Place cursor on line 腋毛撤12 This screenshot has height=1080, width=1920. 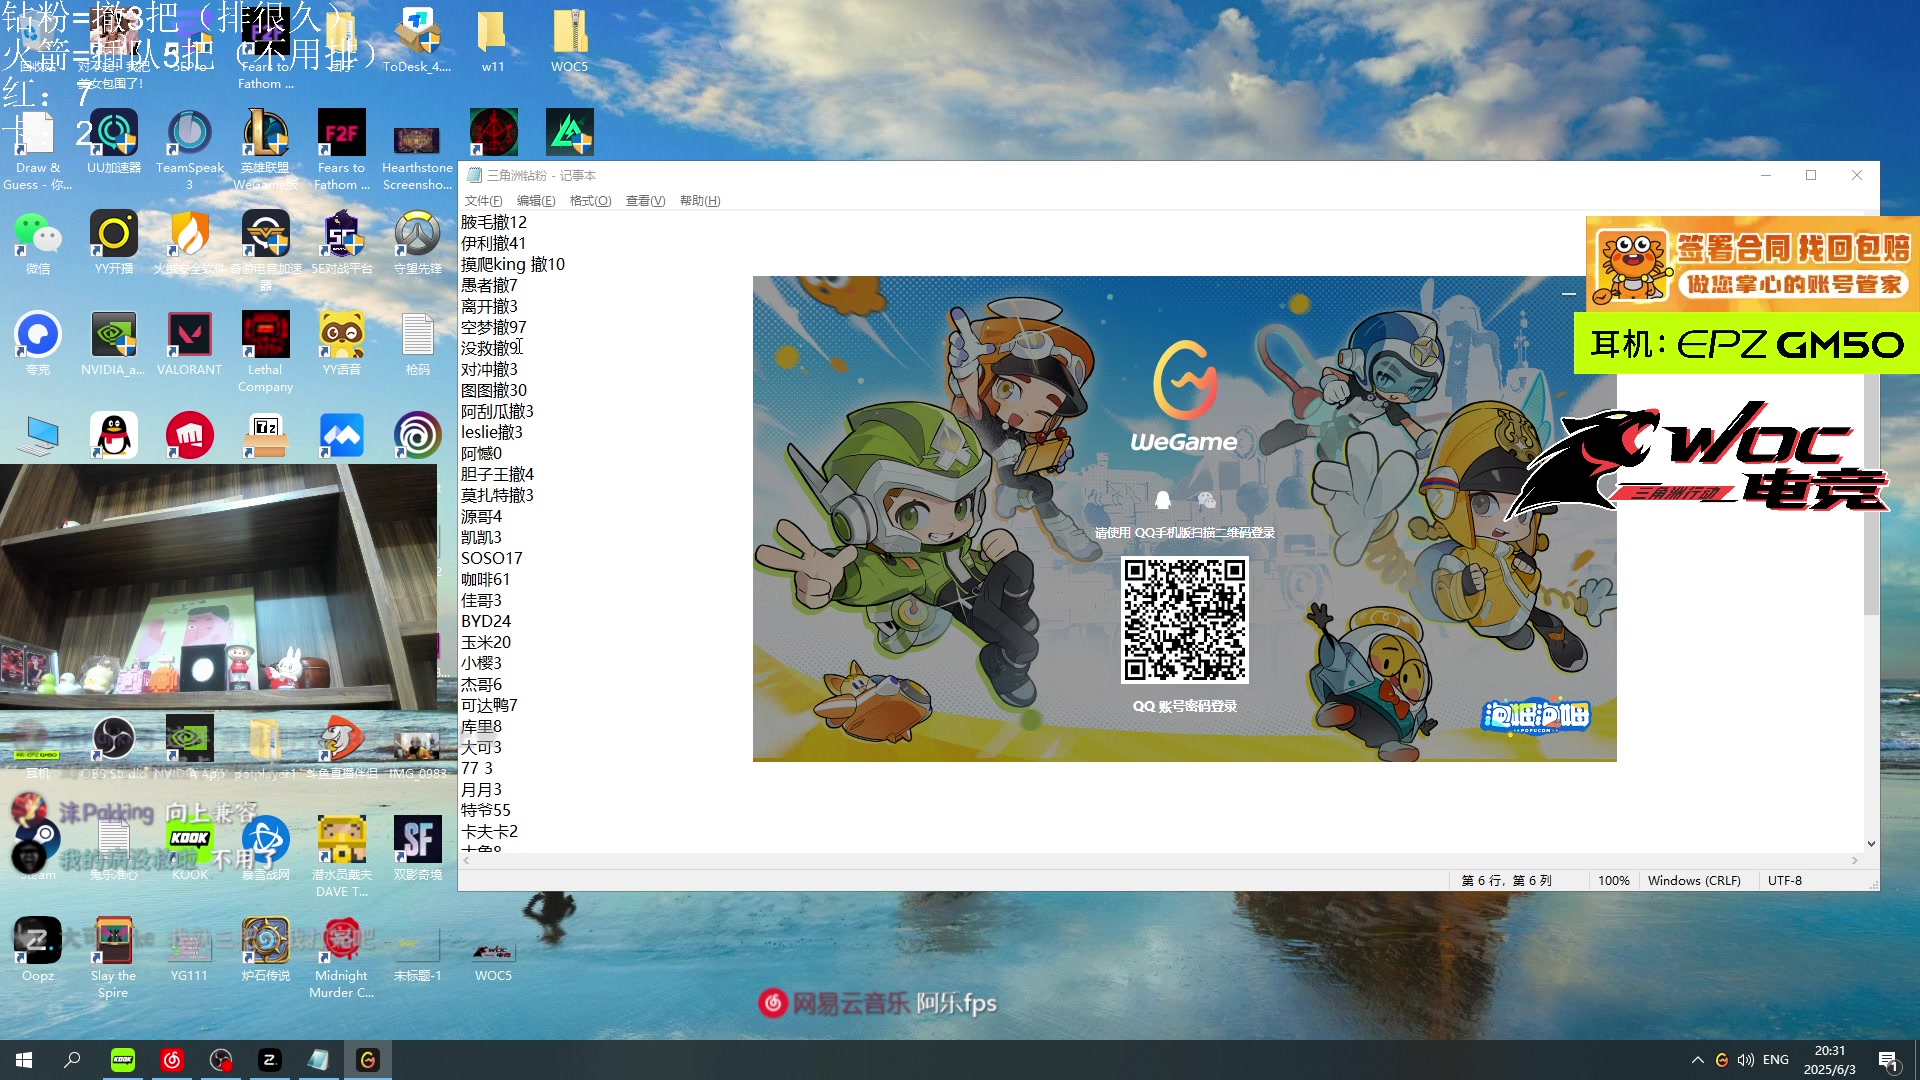(x=494, y=222)
